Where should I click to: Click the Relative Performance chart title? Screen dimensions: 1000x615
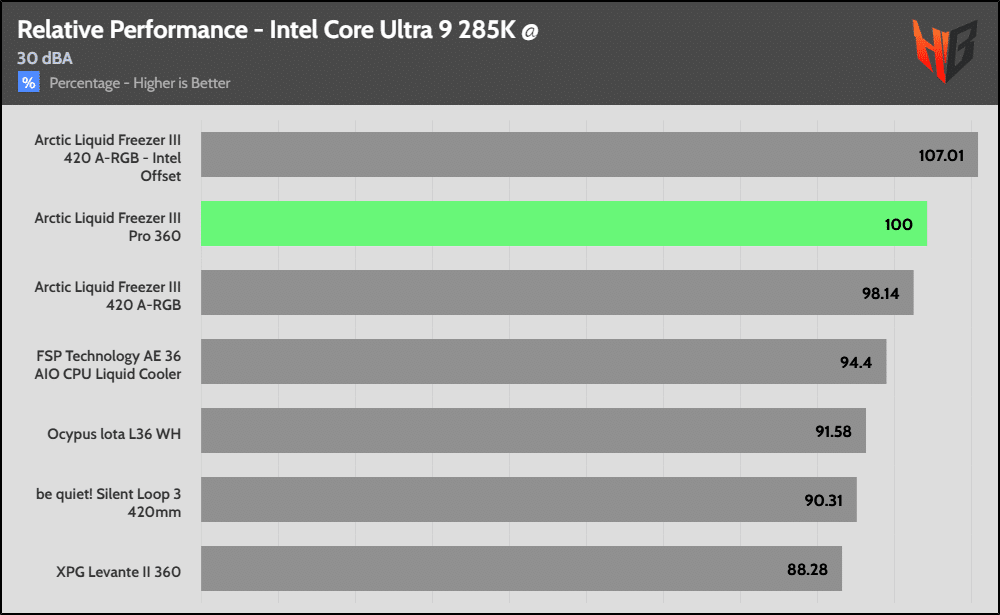point(266,30)
